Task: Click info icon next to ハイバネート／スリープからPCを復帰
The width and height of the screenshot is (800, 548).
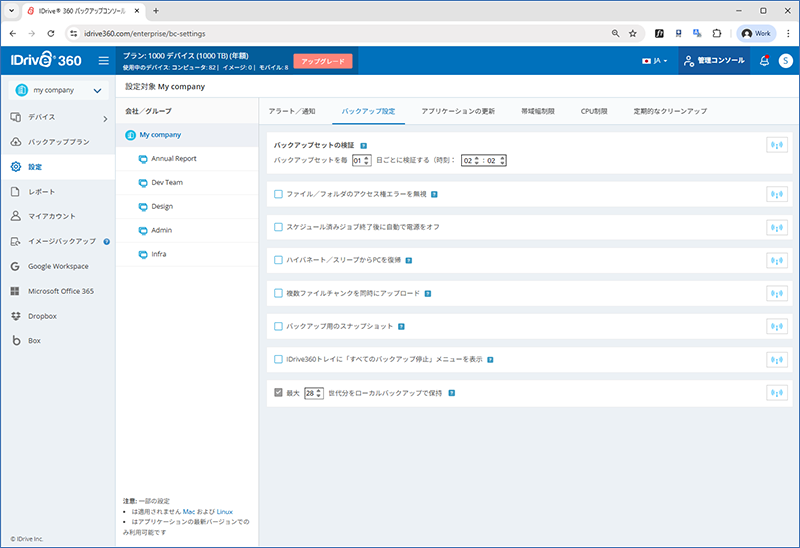Action: (409, 260)
